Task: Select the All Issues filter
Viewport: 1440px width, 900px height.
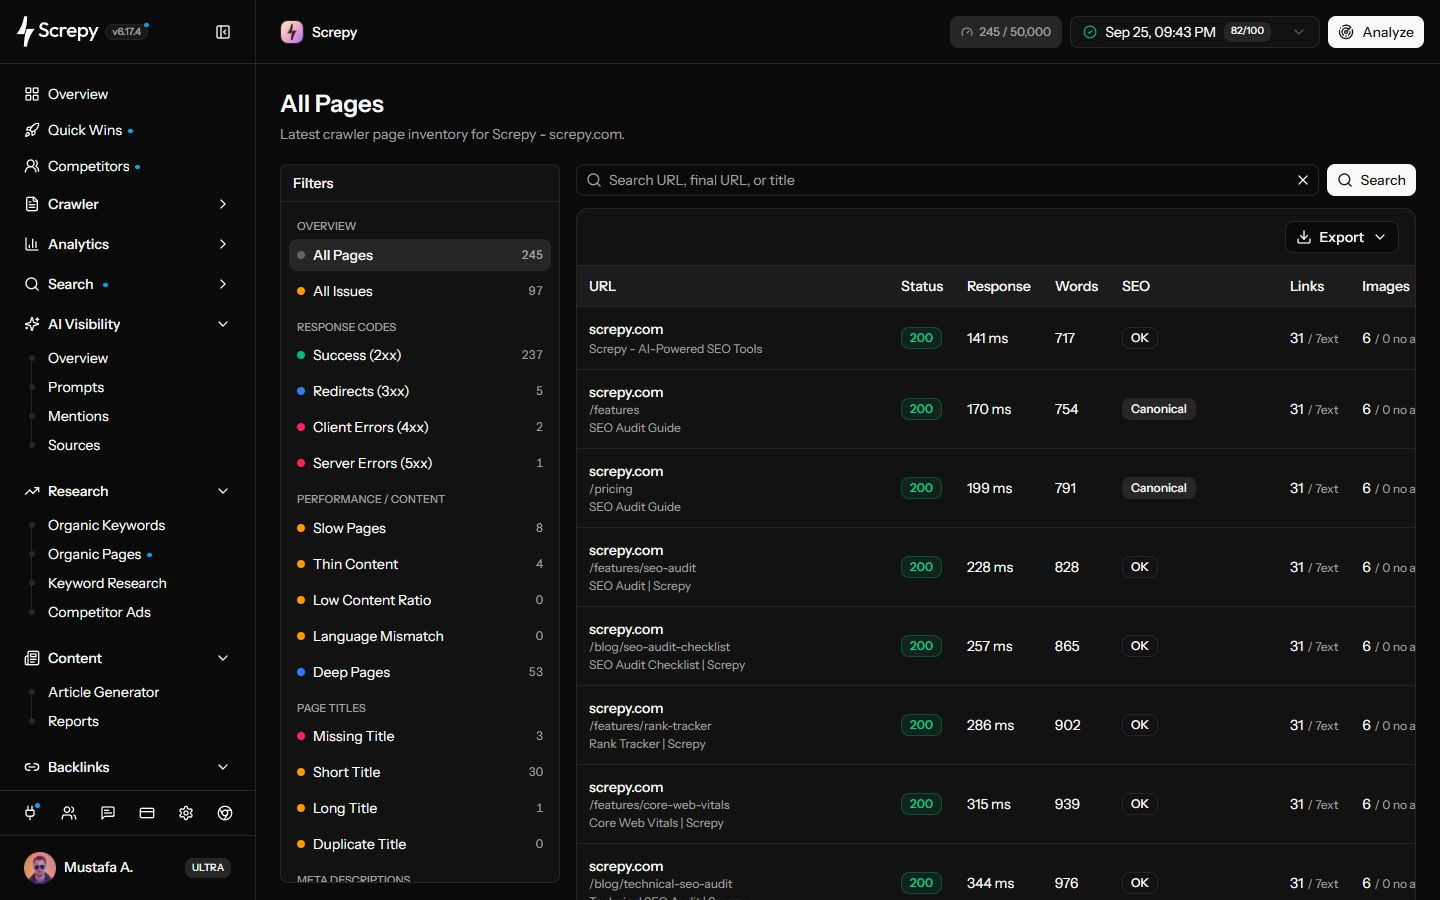Action: click(420, 291)
